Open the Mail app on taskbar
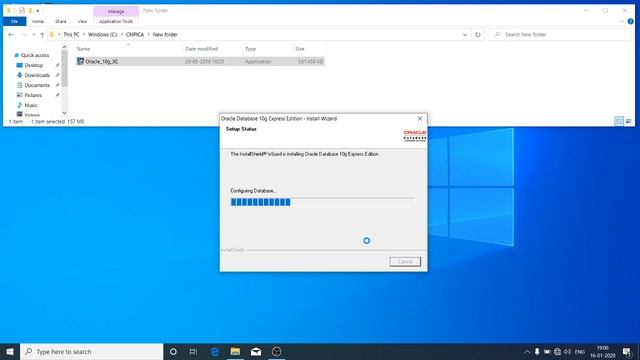 point(256,351)
